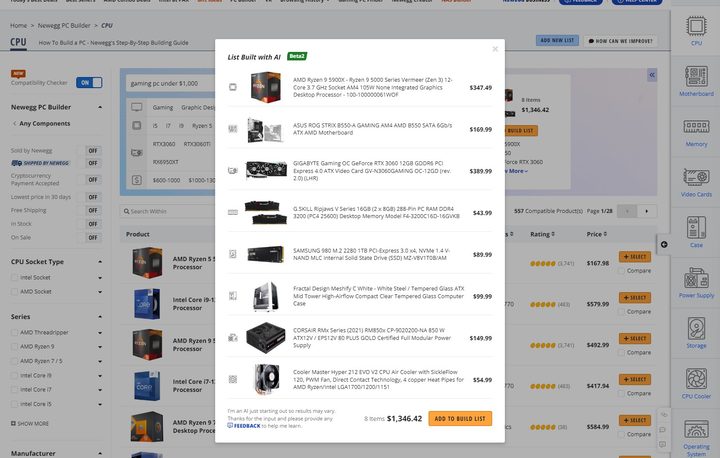Click monitor icon in AI prompt usage row
The width and height of the screenshot is (720, 458).
coord(136,107)
